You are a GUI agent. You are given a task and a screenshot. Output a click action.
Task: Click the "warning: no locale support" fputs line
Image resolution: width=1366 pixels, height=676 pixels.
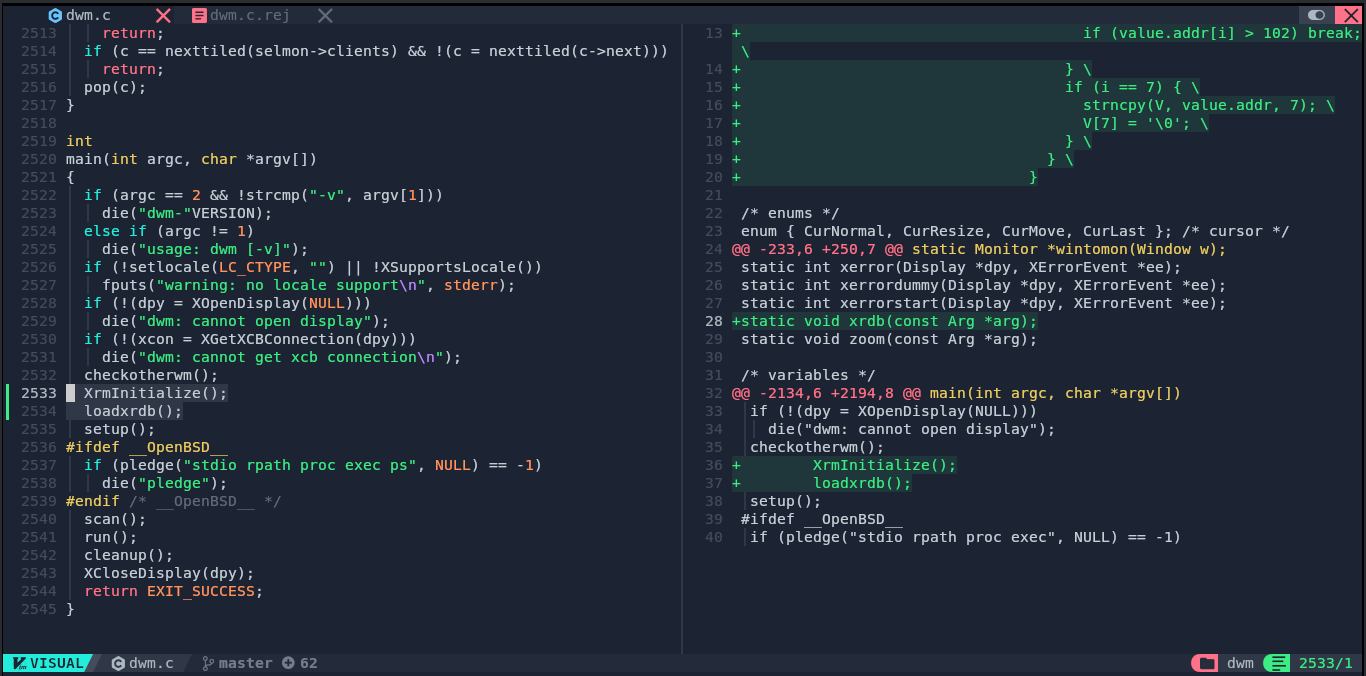point(308,285)
